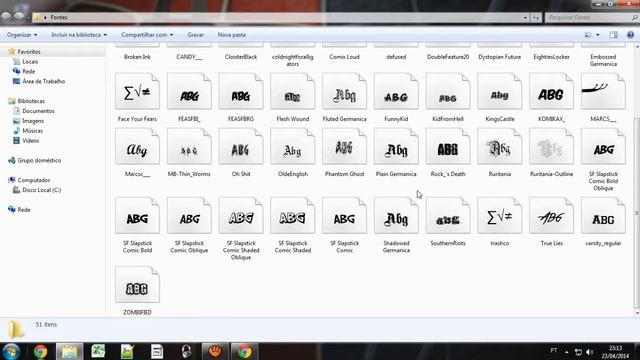
Task: Open the Vídeos library
Action: point(30,140)
